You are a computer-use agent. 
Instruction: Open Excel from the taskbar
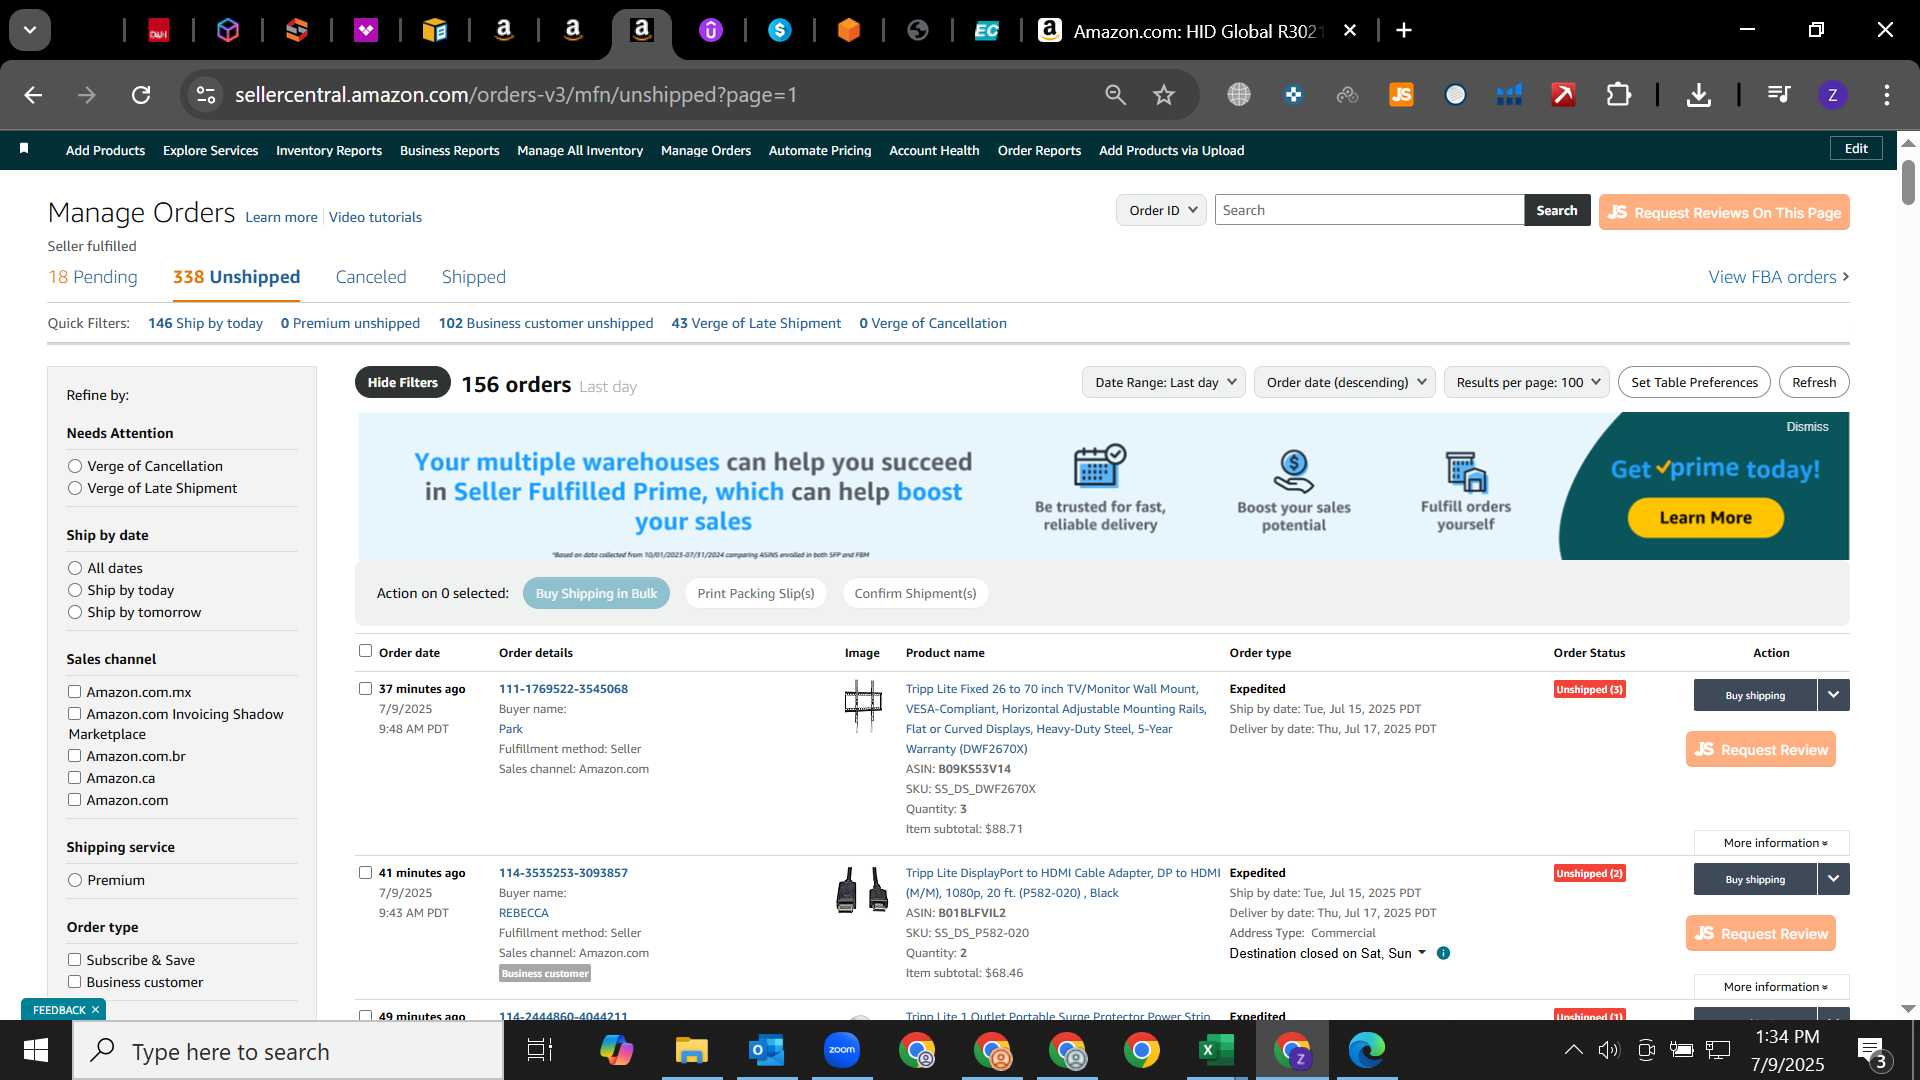click(x=1216, y=1050)
